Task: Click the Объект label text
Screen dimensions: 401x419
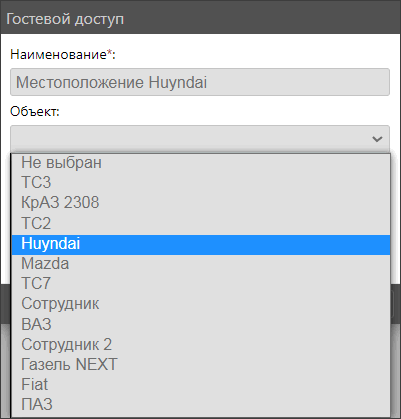Action: pyautogui.click(x=35, y=111)
